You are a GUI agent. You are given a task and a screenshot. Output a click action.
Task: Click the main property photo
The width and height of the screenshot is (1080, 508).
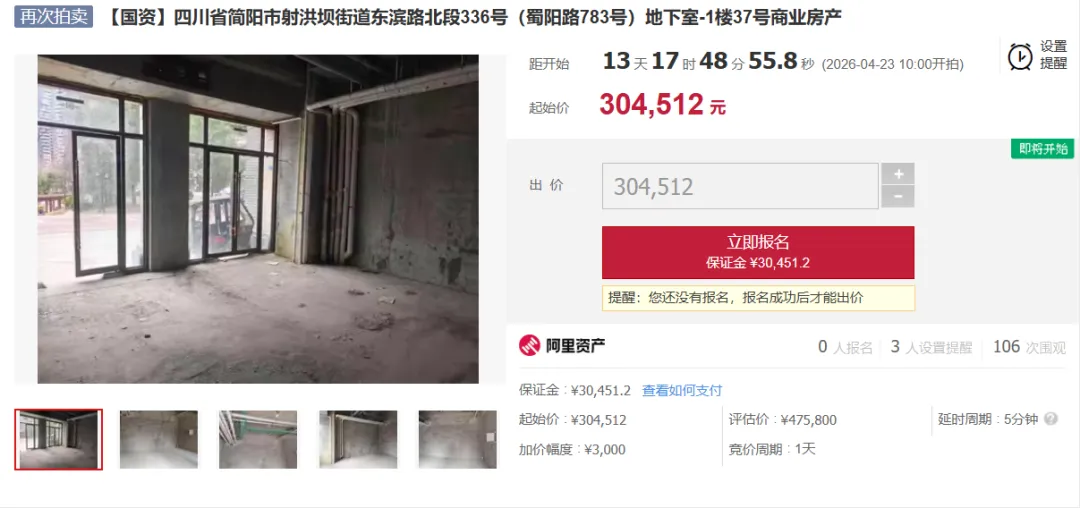point(258,219)
